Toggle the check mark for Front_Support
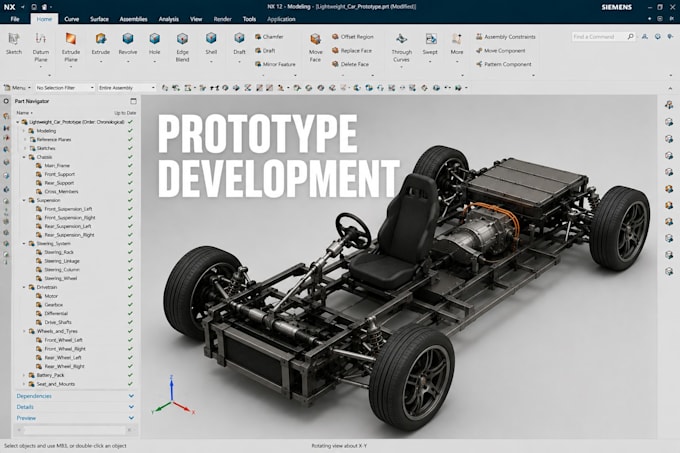Screen dimensions: 680x453 [x=130, y=174]
